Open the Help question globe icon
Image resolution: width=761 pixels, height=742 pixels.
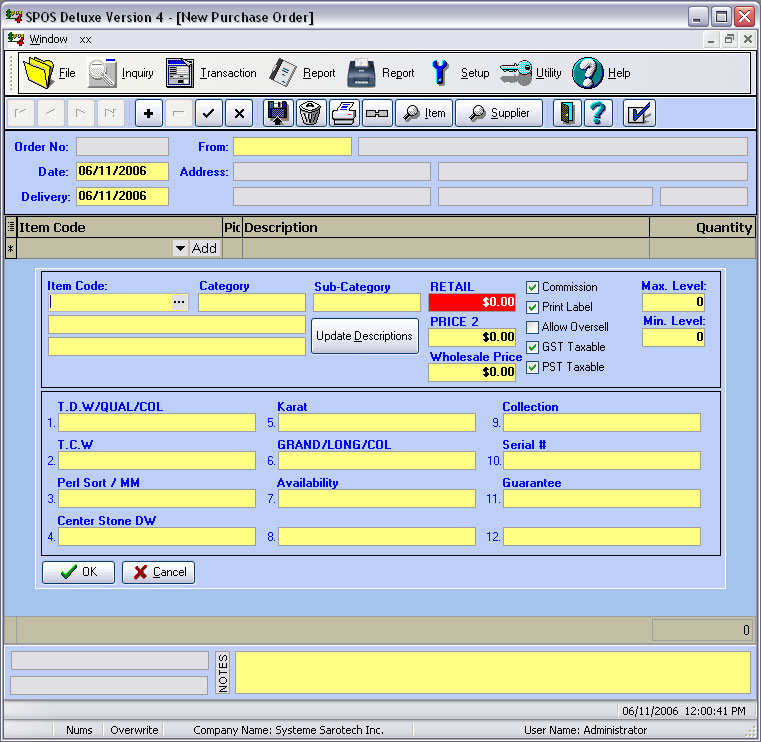587,73
